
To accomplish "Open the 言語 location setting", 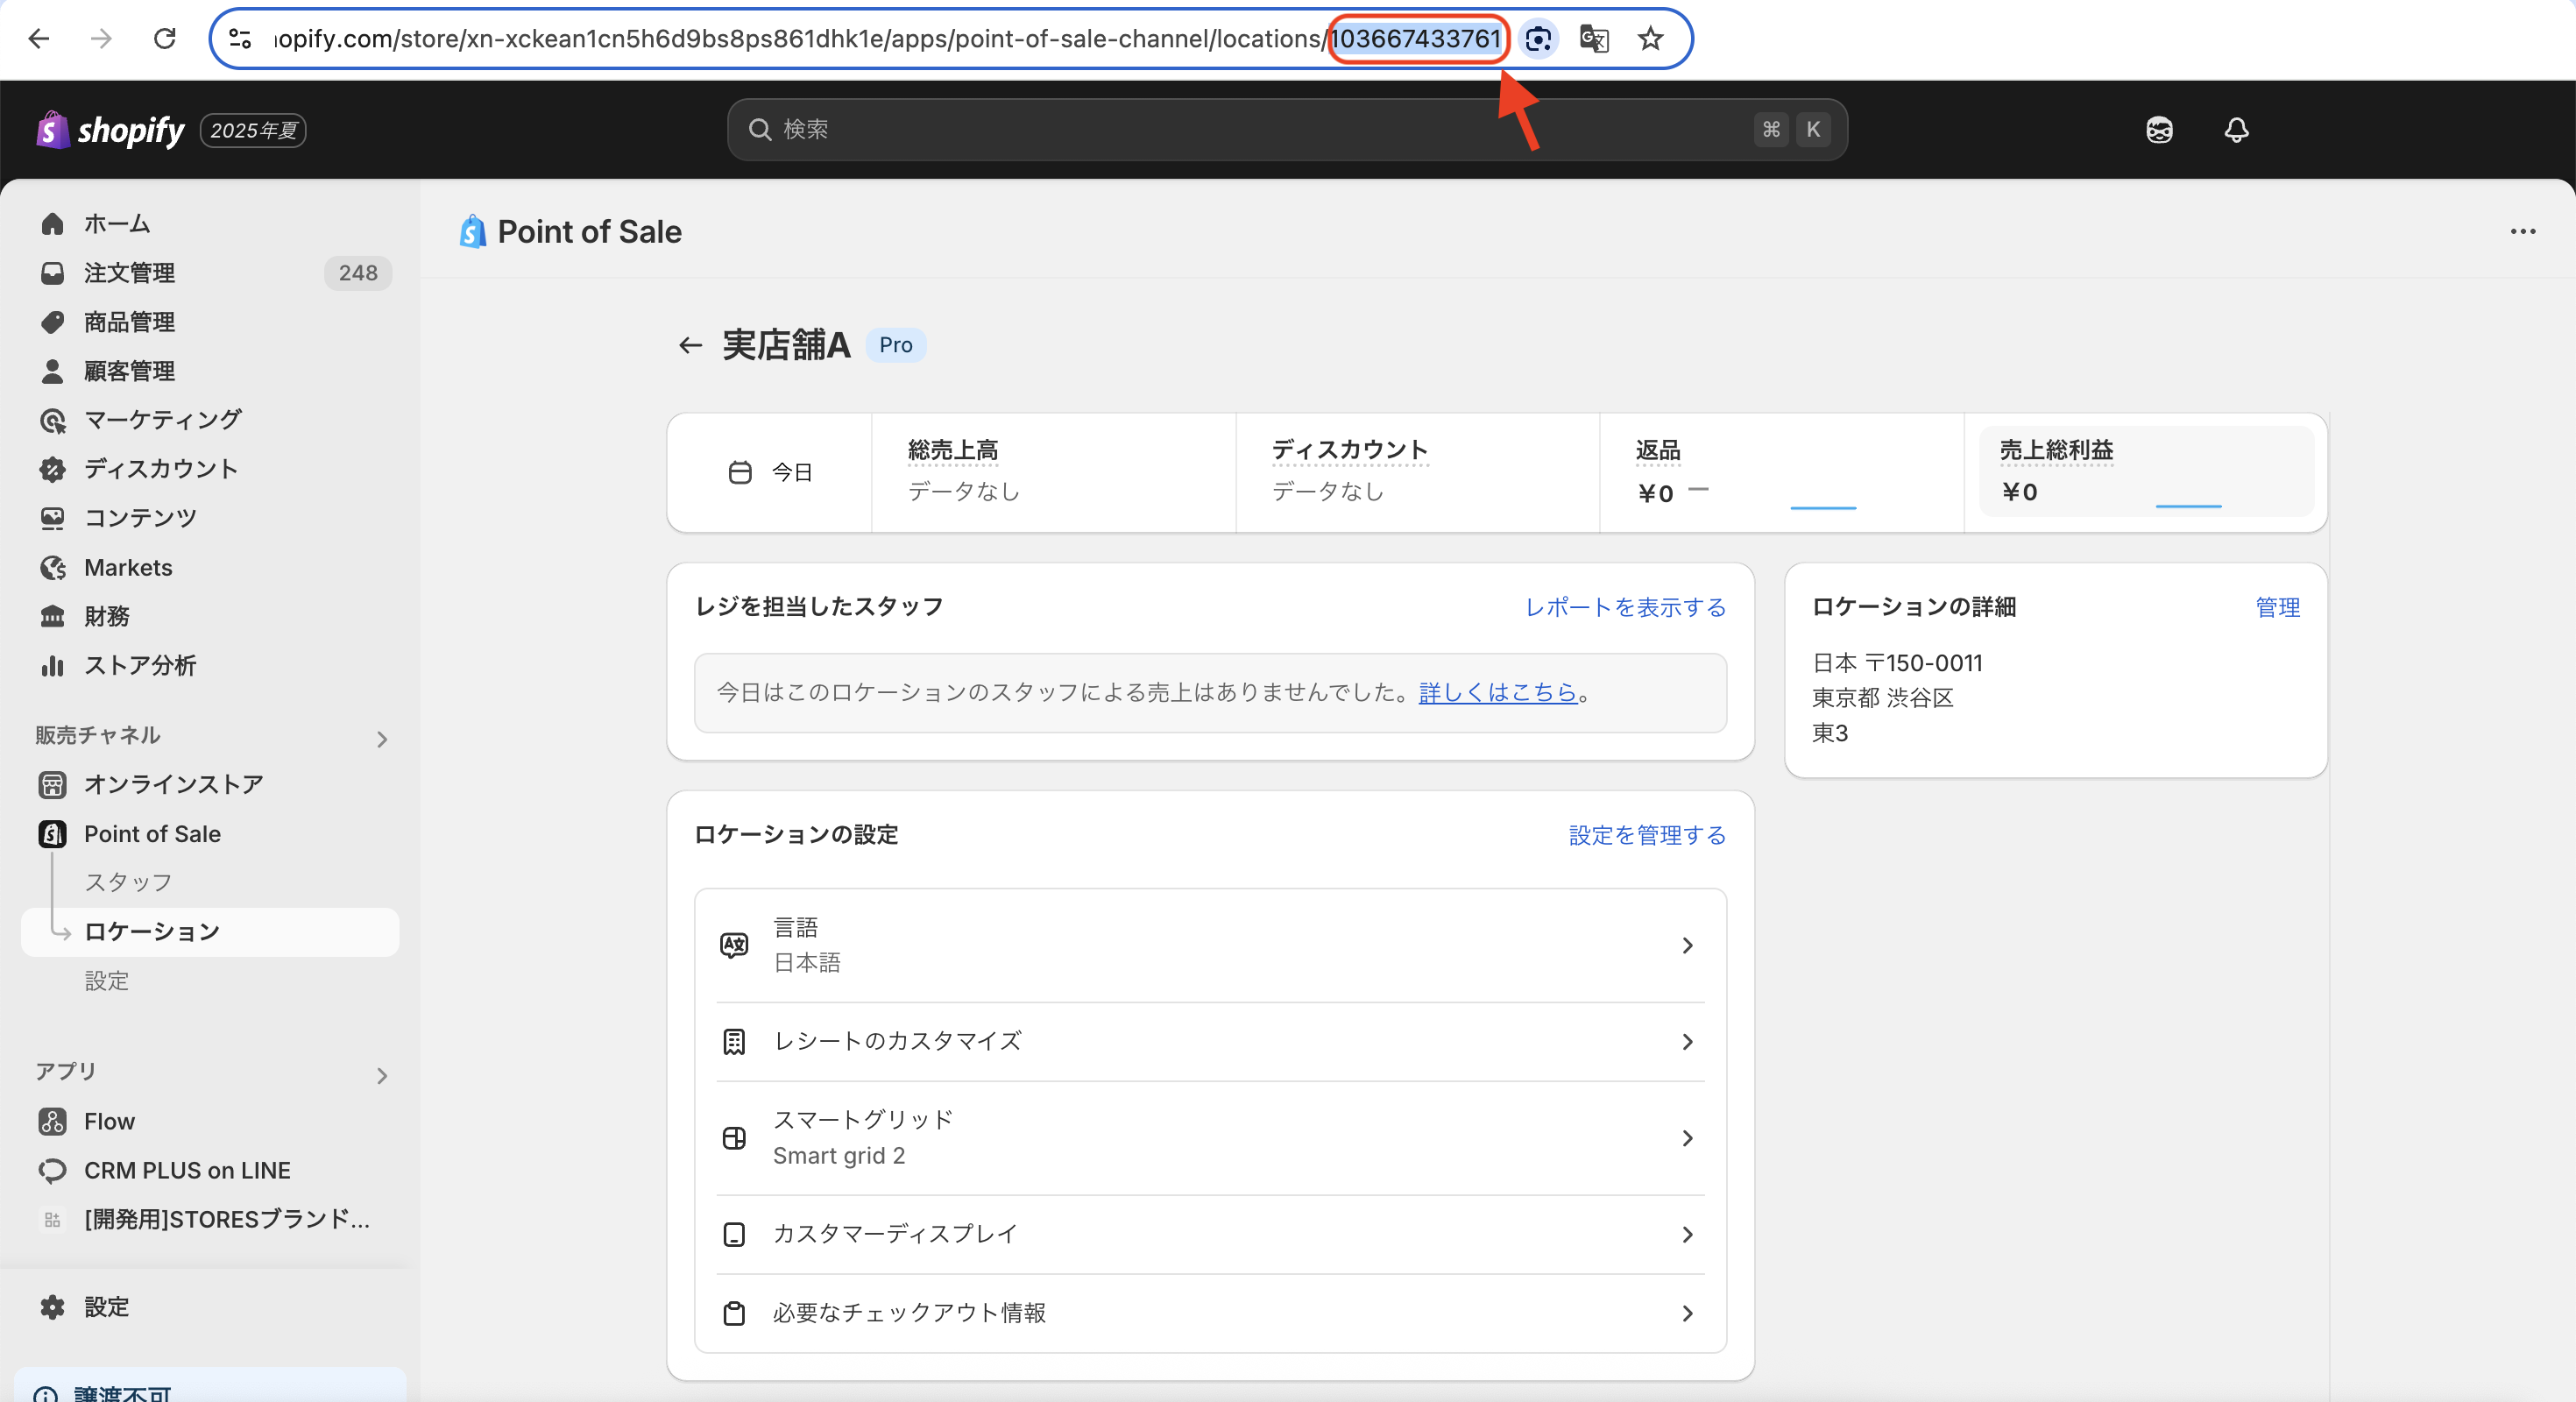I will [1210, 945].
